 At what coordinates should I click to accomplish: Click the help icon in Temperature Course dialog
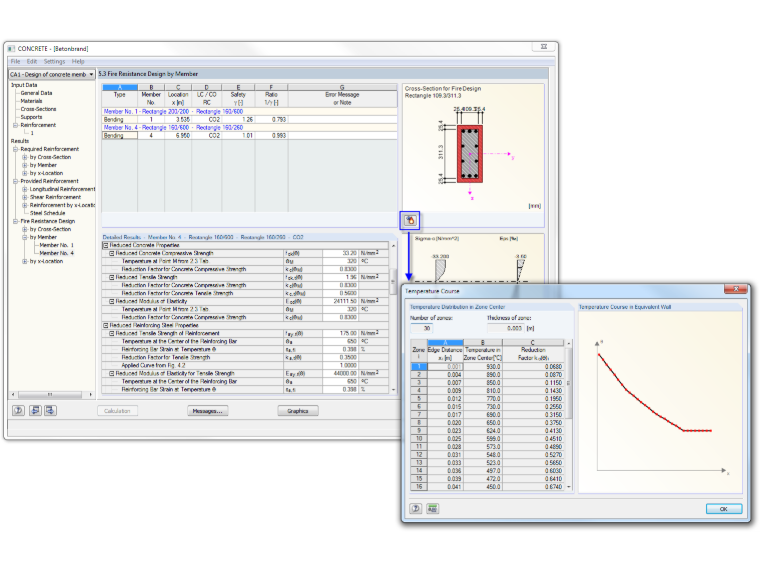click(x=416, y=508)
